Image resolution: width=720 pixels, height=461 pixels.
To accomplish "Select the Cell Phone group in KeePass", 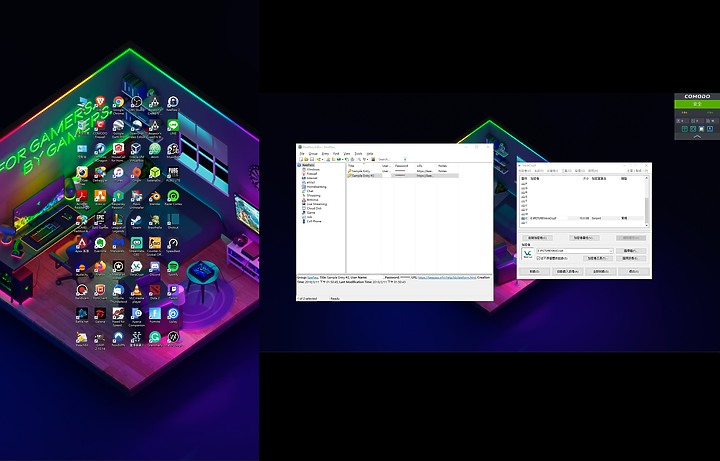I will pos(314,221).
